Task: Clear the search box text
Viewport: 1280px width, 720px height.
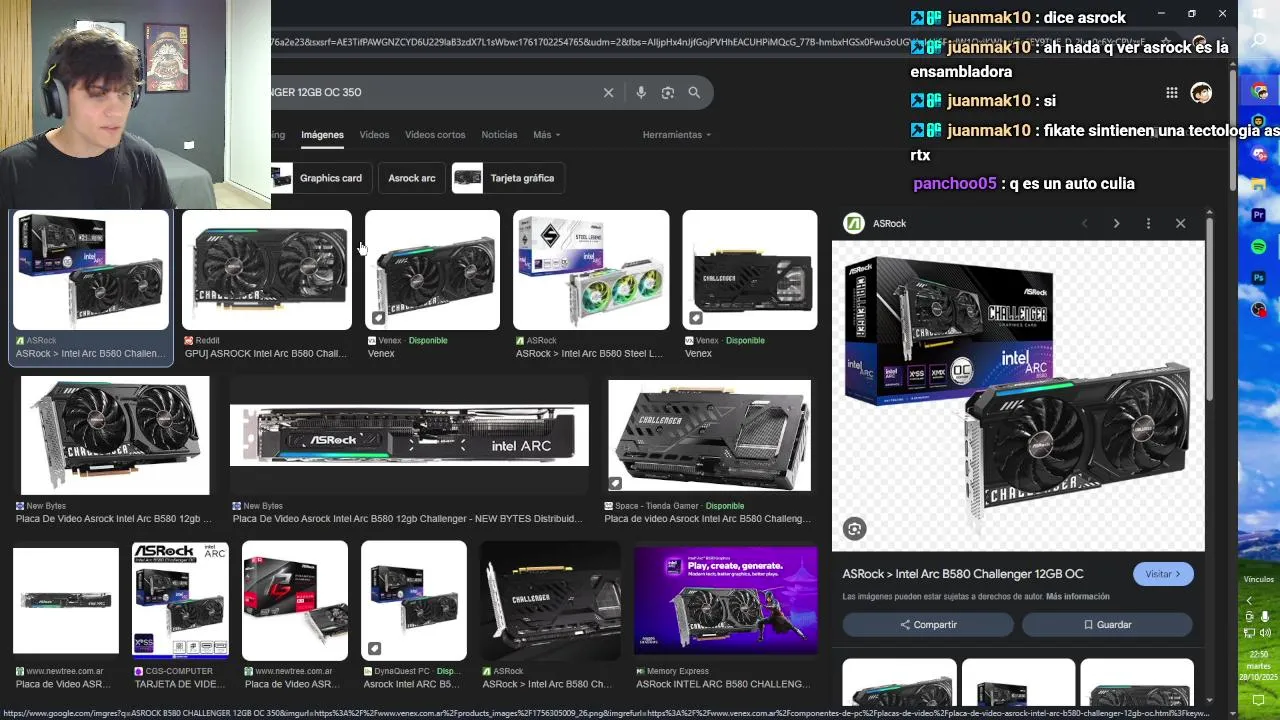Action: [x=608, y=92]
